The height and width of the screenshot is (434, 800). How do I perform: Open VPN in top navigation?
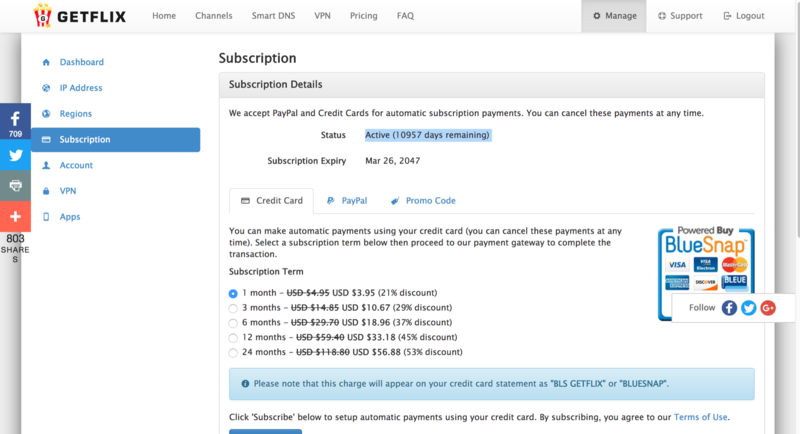click(x=322, y=16)
